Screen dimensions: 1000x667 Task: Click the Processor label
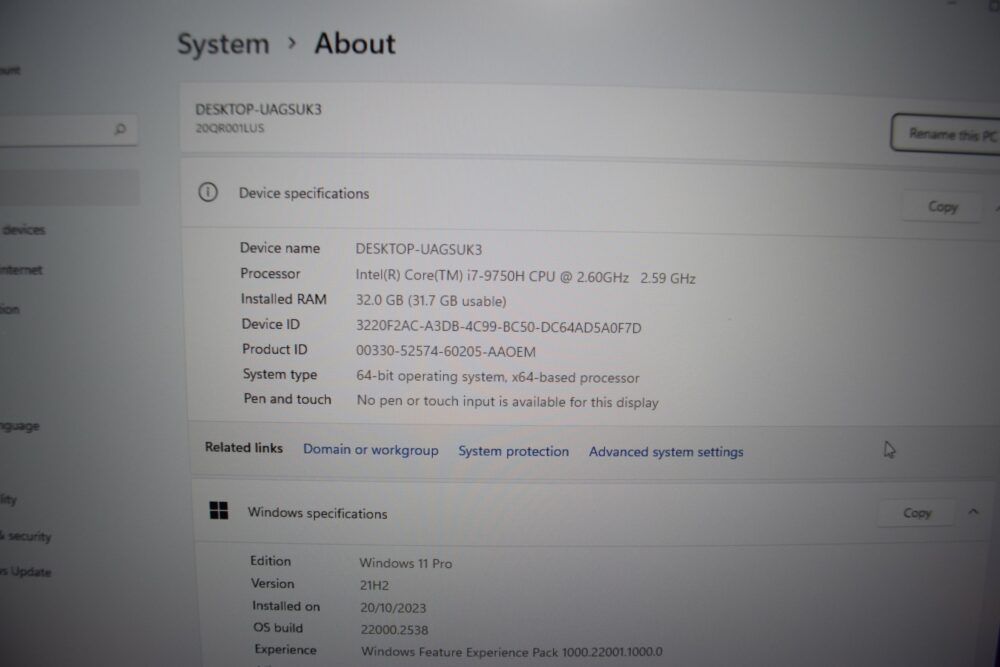270,274
